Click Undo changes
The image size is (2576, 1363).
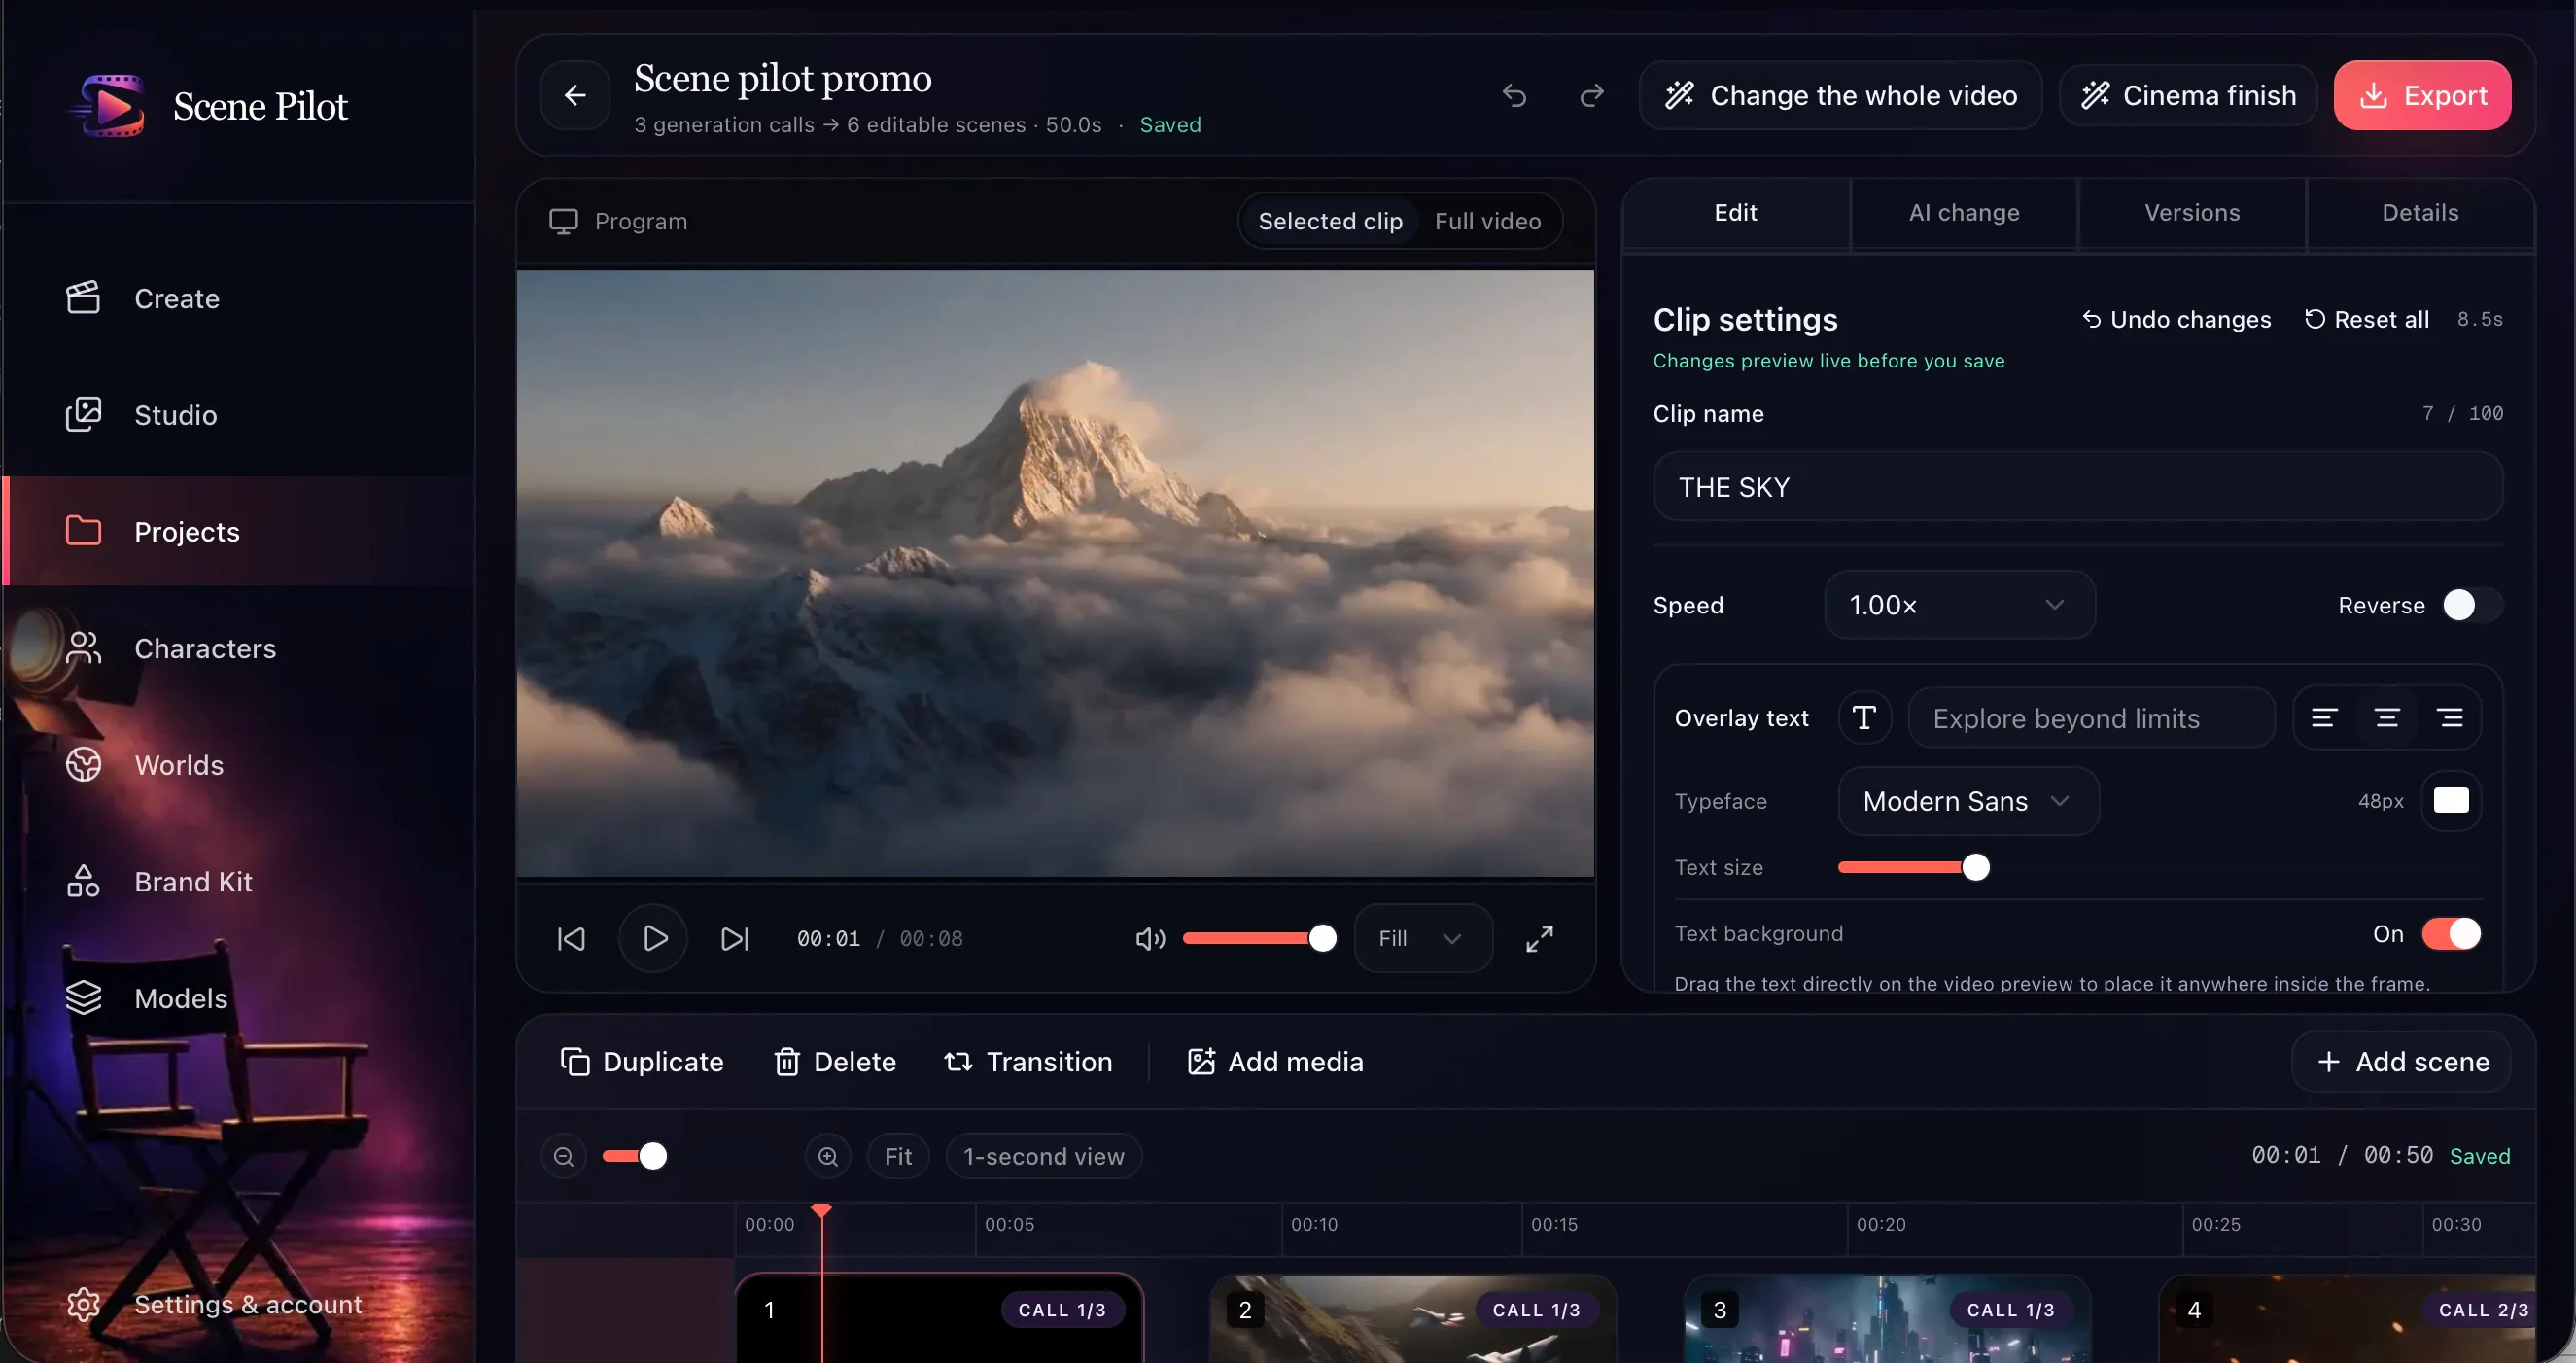[x=2177, y=319]
